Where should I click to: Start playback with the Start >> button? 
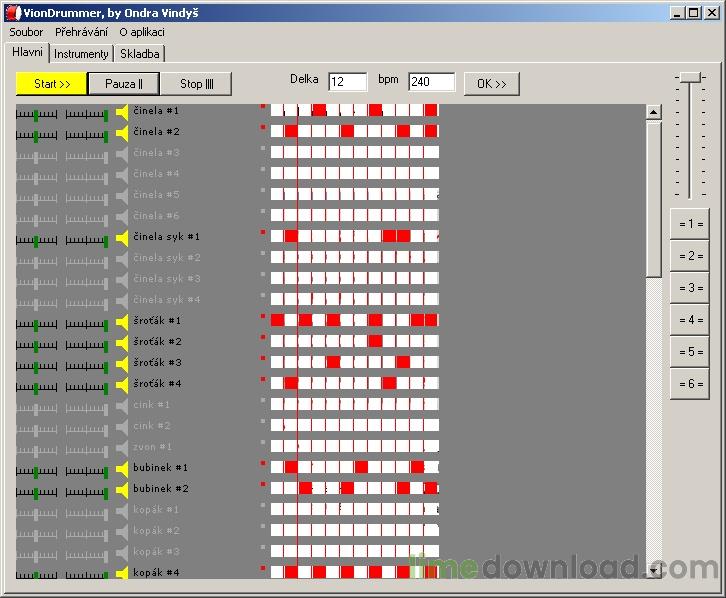click(51, 84)
